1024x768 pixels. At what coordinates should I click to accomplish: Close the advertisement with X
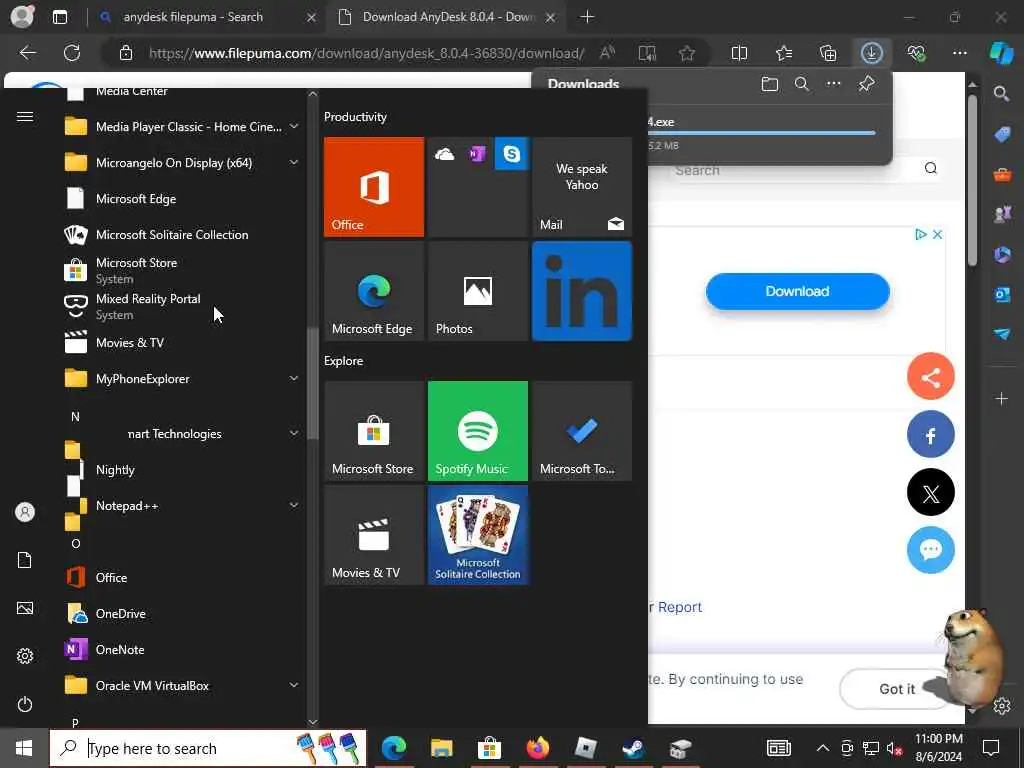pos(937,234)
